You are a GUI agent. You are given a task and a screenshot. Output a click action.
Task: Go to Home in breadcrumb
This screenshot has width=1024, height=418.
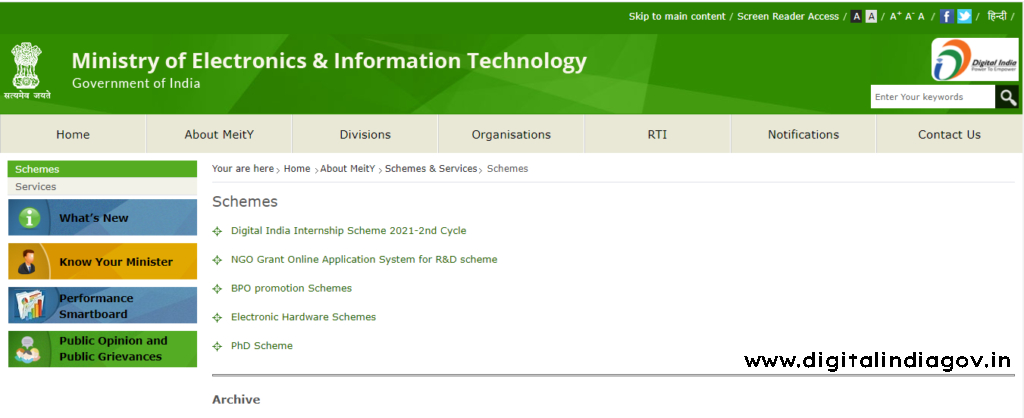pos(297,169)
